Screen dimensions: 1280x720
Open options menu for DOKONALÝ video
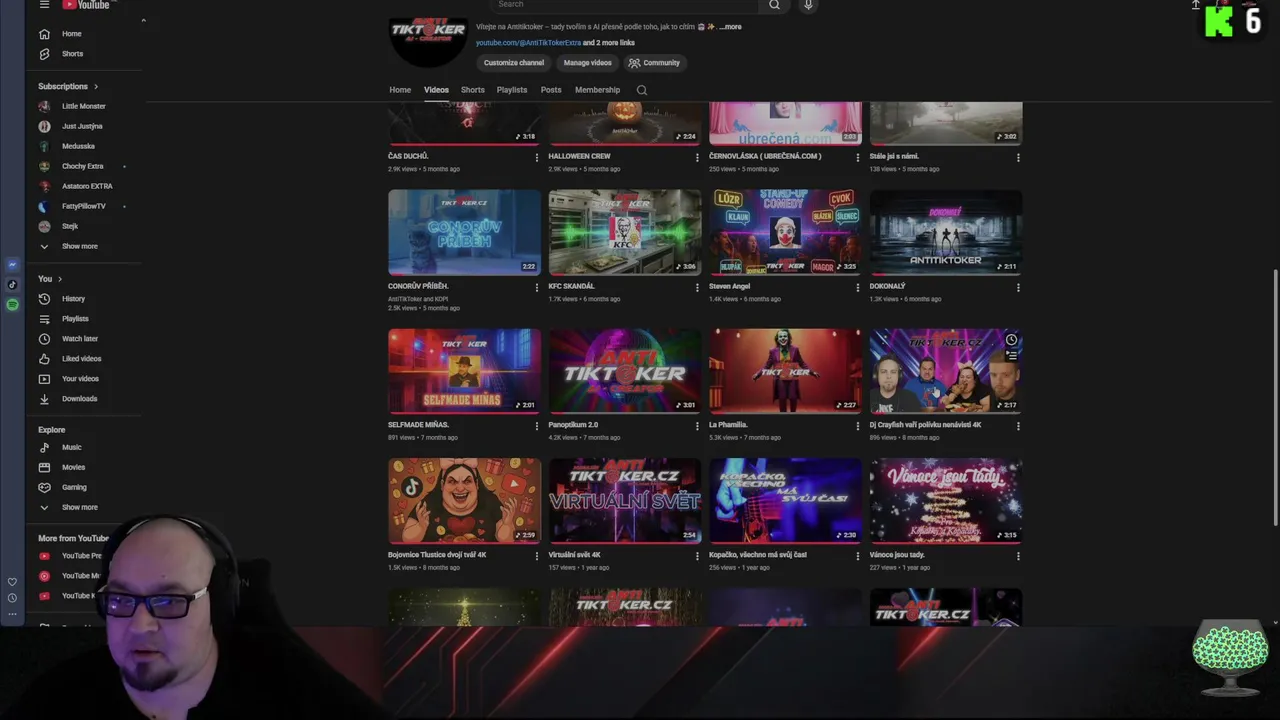click(x=1018, y=288)
